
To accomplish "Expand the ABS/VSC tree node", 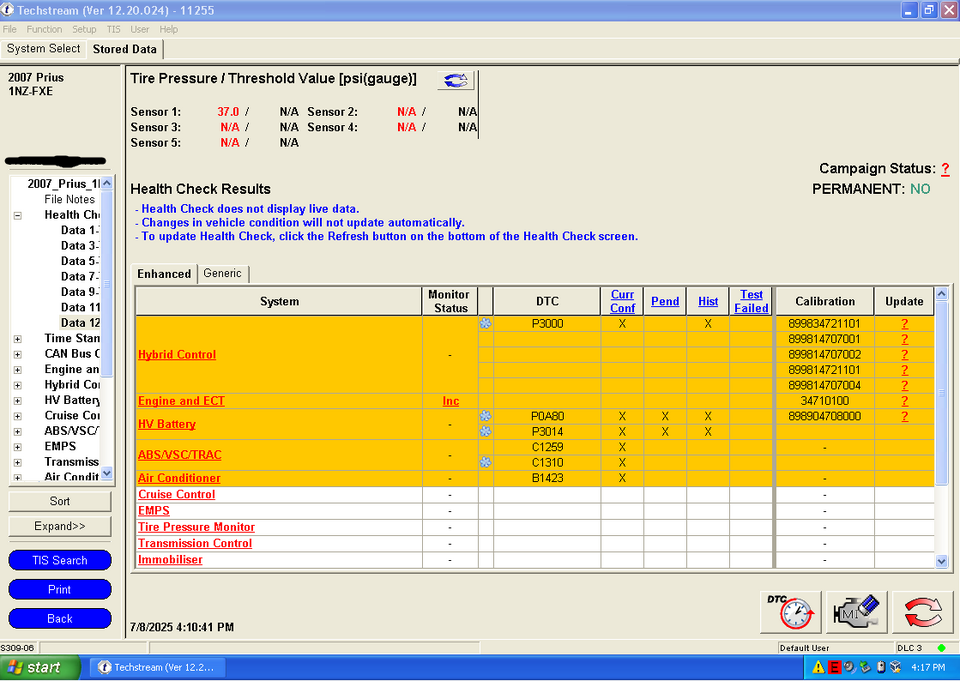I will [18, 431].
